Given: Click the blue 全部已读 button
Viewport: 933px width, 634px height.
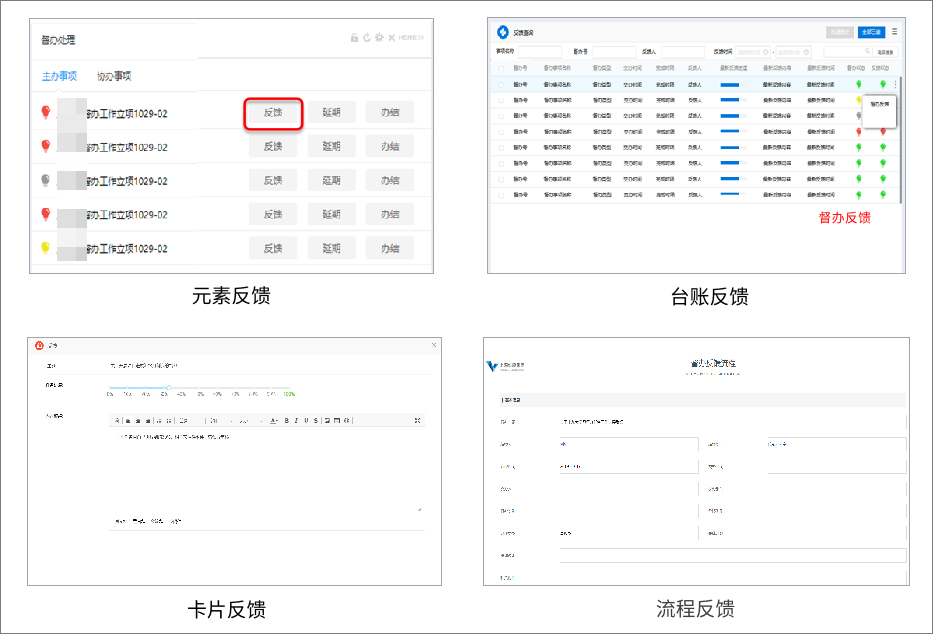Looking at the screenshot, I should [x=871, y=32].
